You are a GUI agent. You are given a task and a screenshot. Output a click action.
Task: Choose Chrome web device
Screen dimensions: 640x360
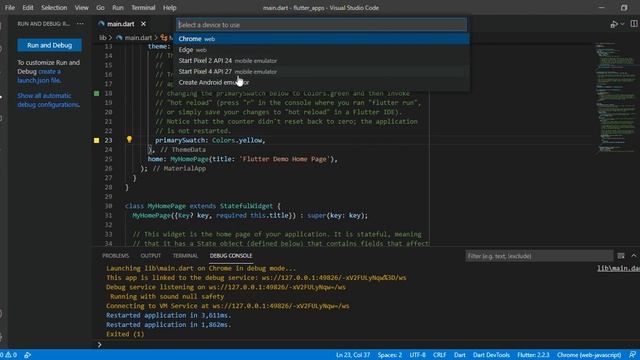pyautogui.click(x=322, y=39)
